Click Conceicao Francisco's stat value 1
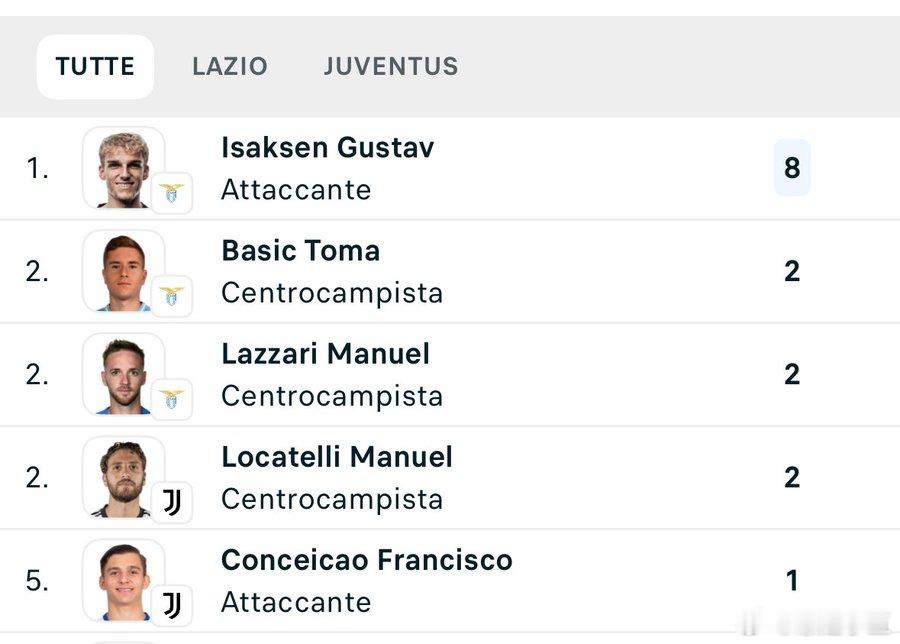900x644 pixels. coord(792,580)
